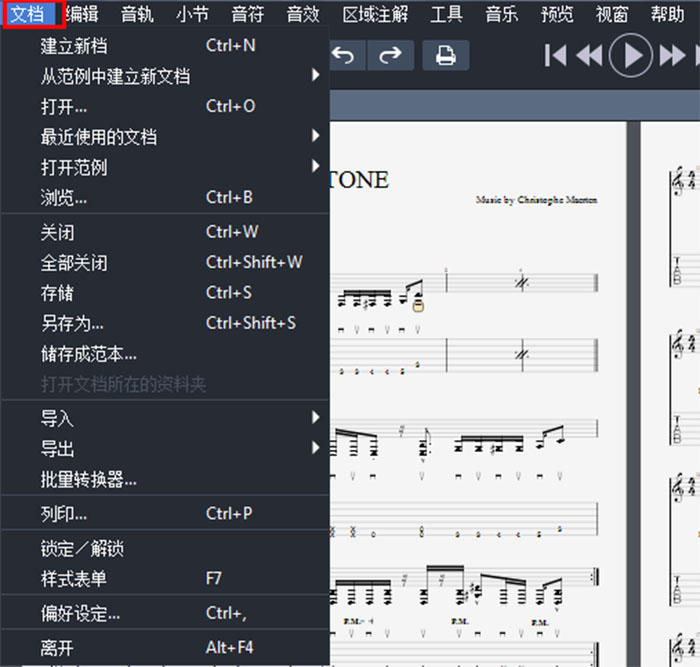Click the score title ending in TONE

coord(359,180)
